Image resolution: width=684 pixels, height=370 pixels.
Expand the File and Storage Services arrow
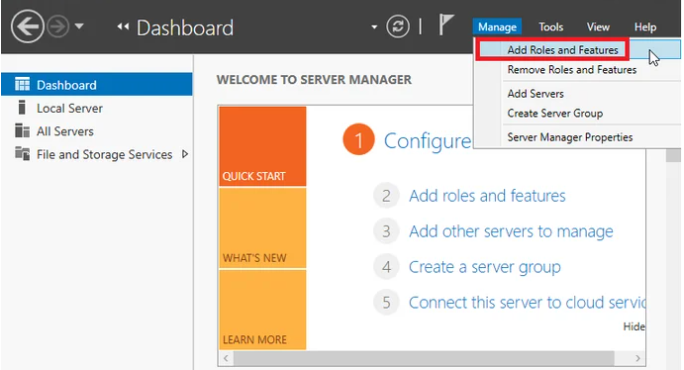[185, 154]
